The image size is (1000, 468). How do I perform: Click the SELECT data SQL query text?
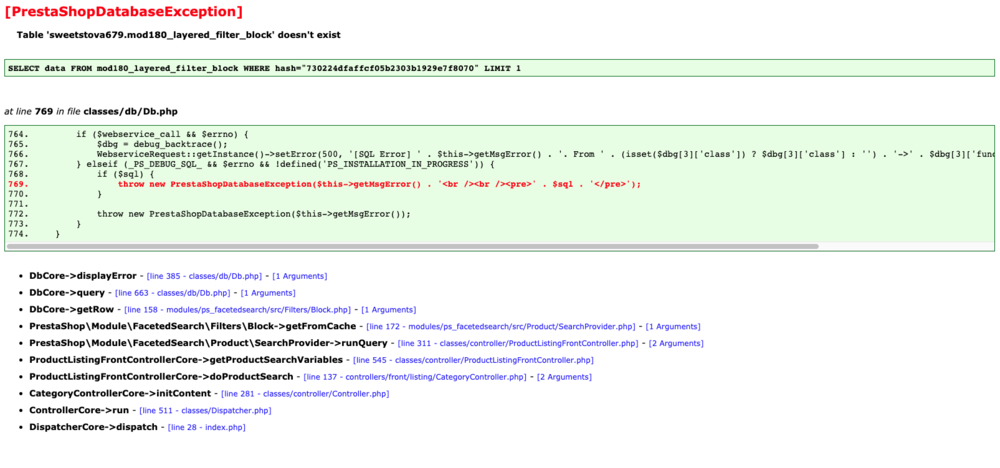coord(264,68)
